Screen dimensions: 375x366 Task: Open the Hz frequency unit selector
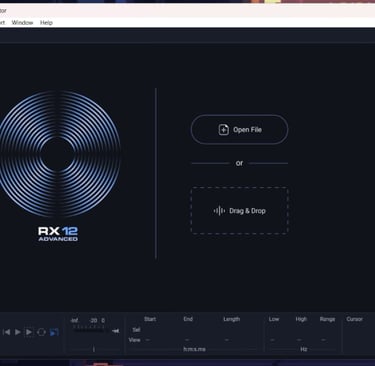point(303,349)
